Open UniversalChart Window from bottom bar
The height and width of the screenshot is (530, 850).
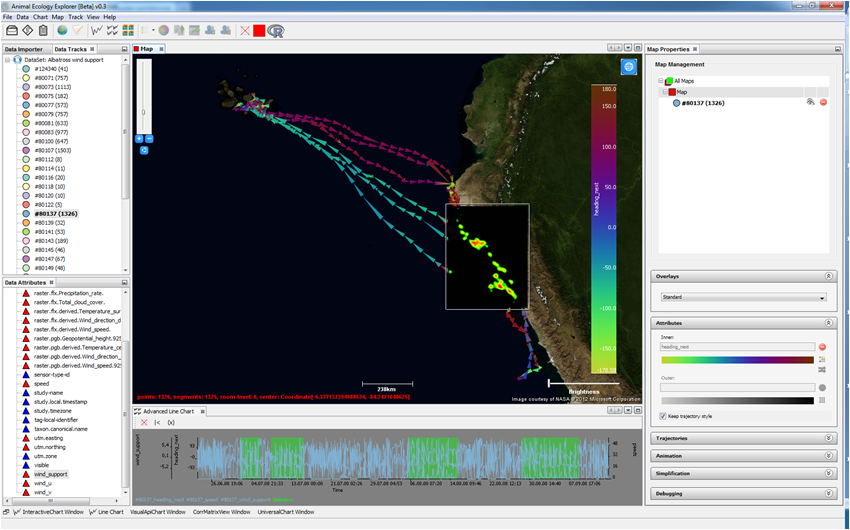286,512
